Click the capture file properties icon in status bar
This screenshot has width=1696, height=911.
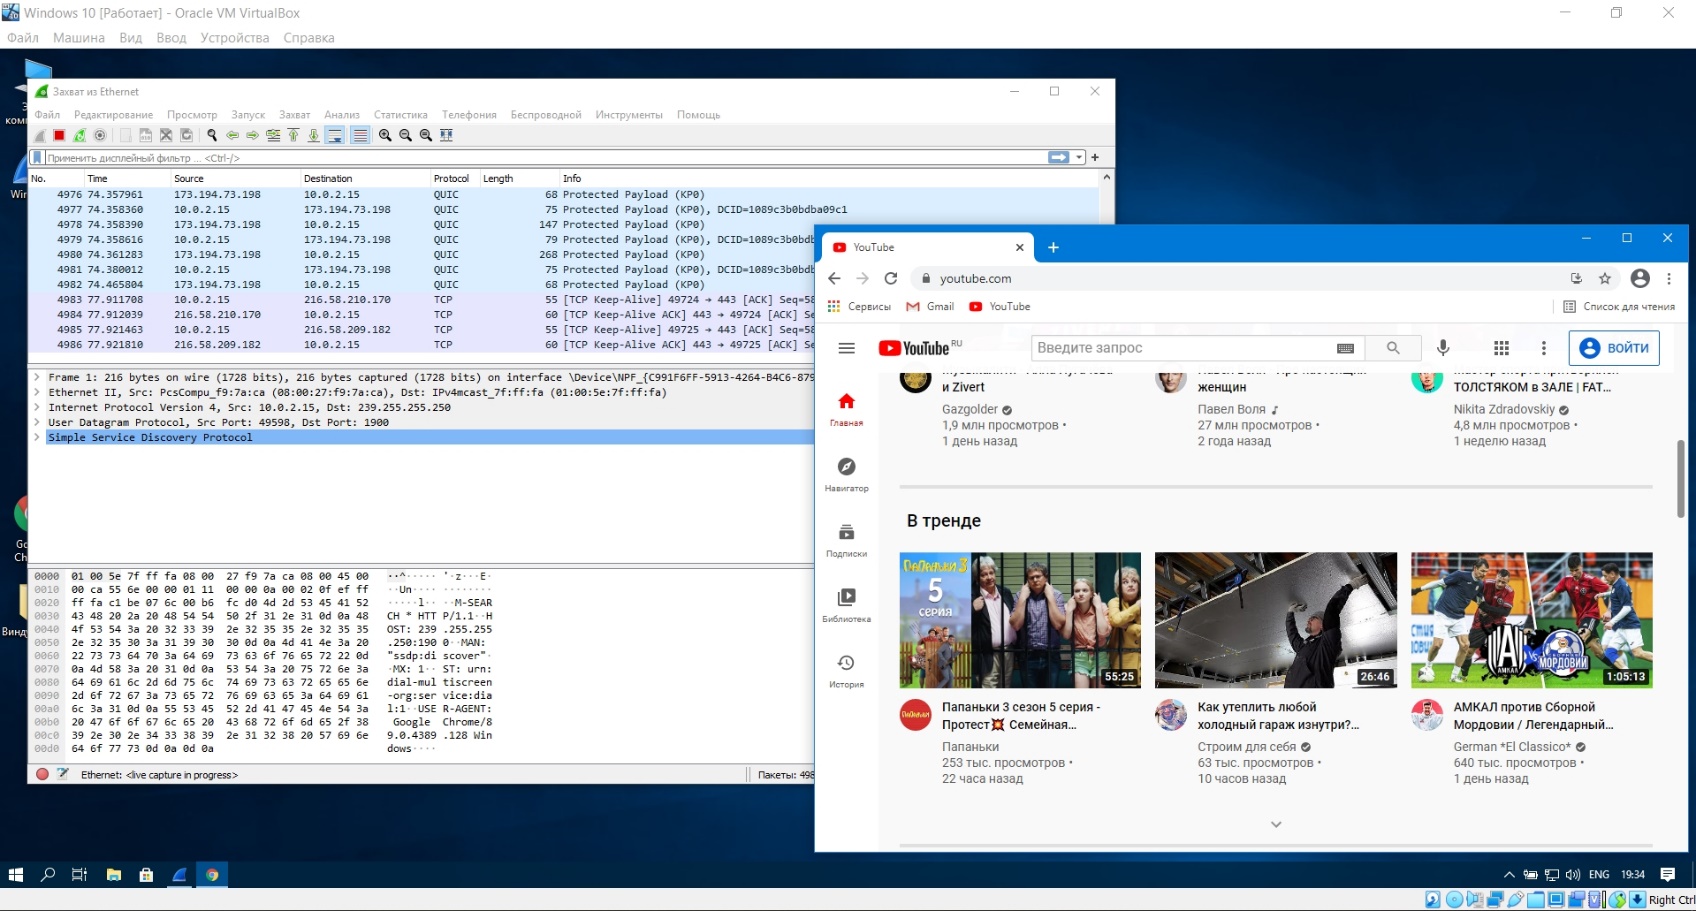tap(62, 774)
